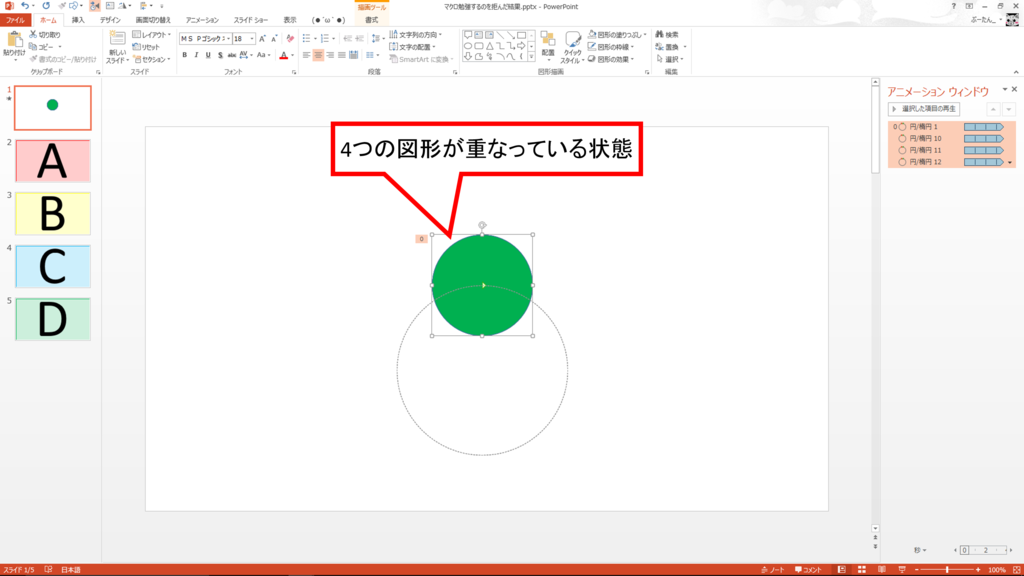The image size is (1024, 576).
Task: Open the font size dropdown
Action: point(252,38)
